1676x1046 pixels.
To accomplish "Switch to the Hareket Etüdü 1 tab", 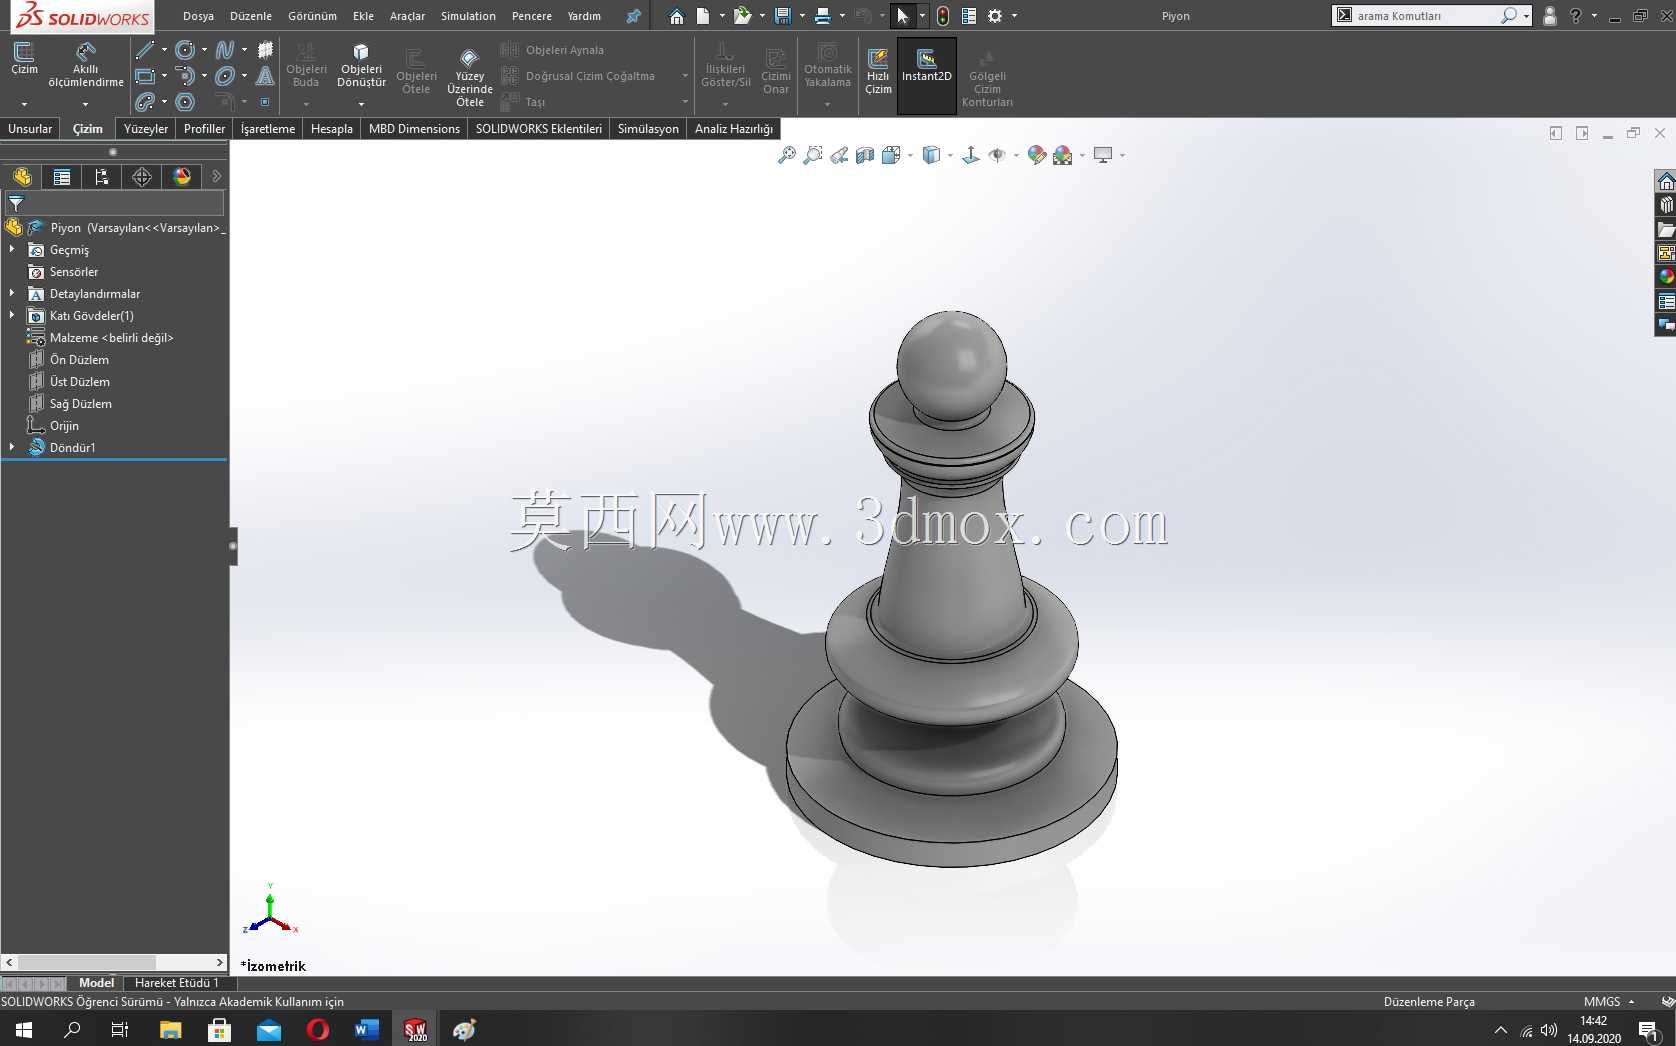I will tap(177, 983).
